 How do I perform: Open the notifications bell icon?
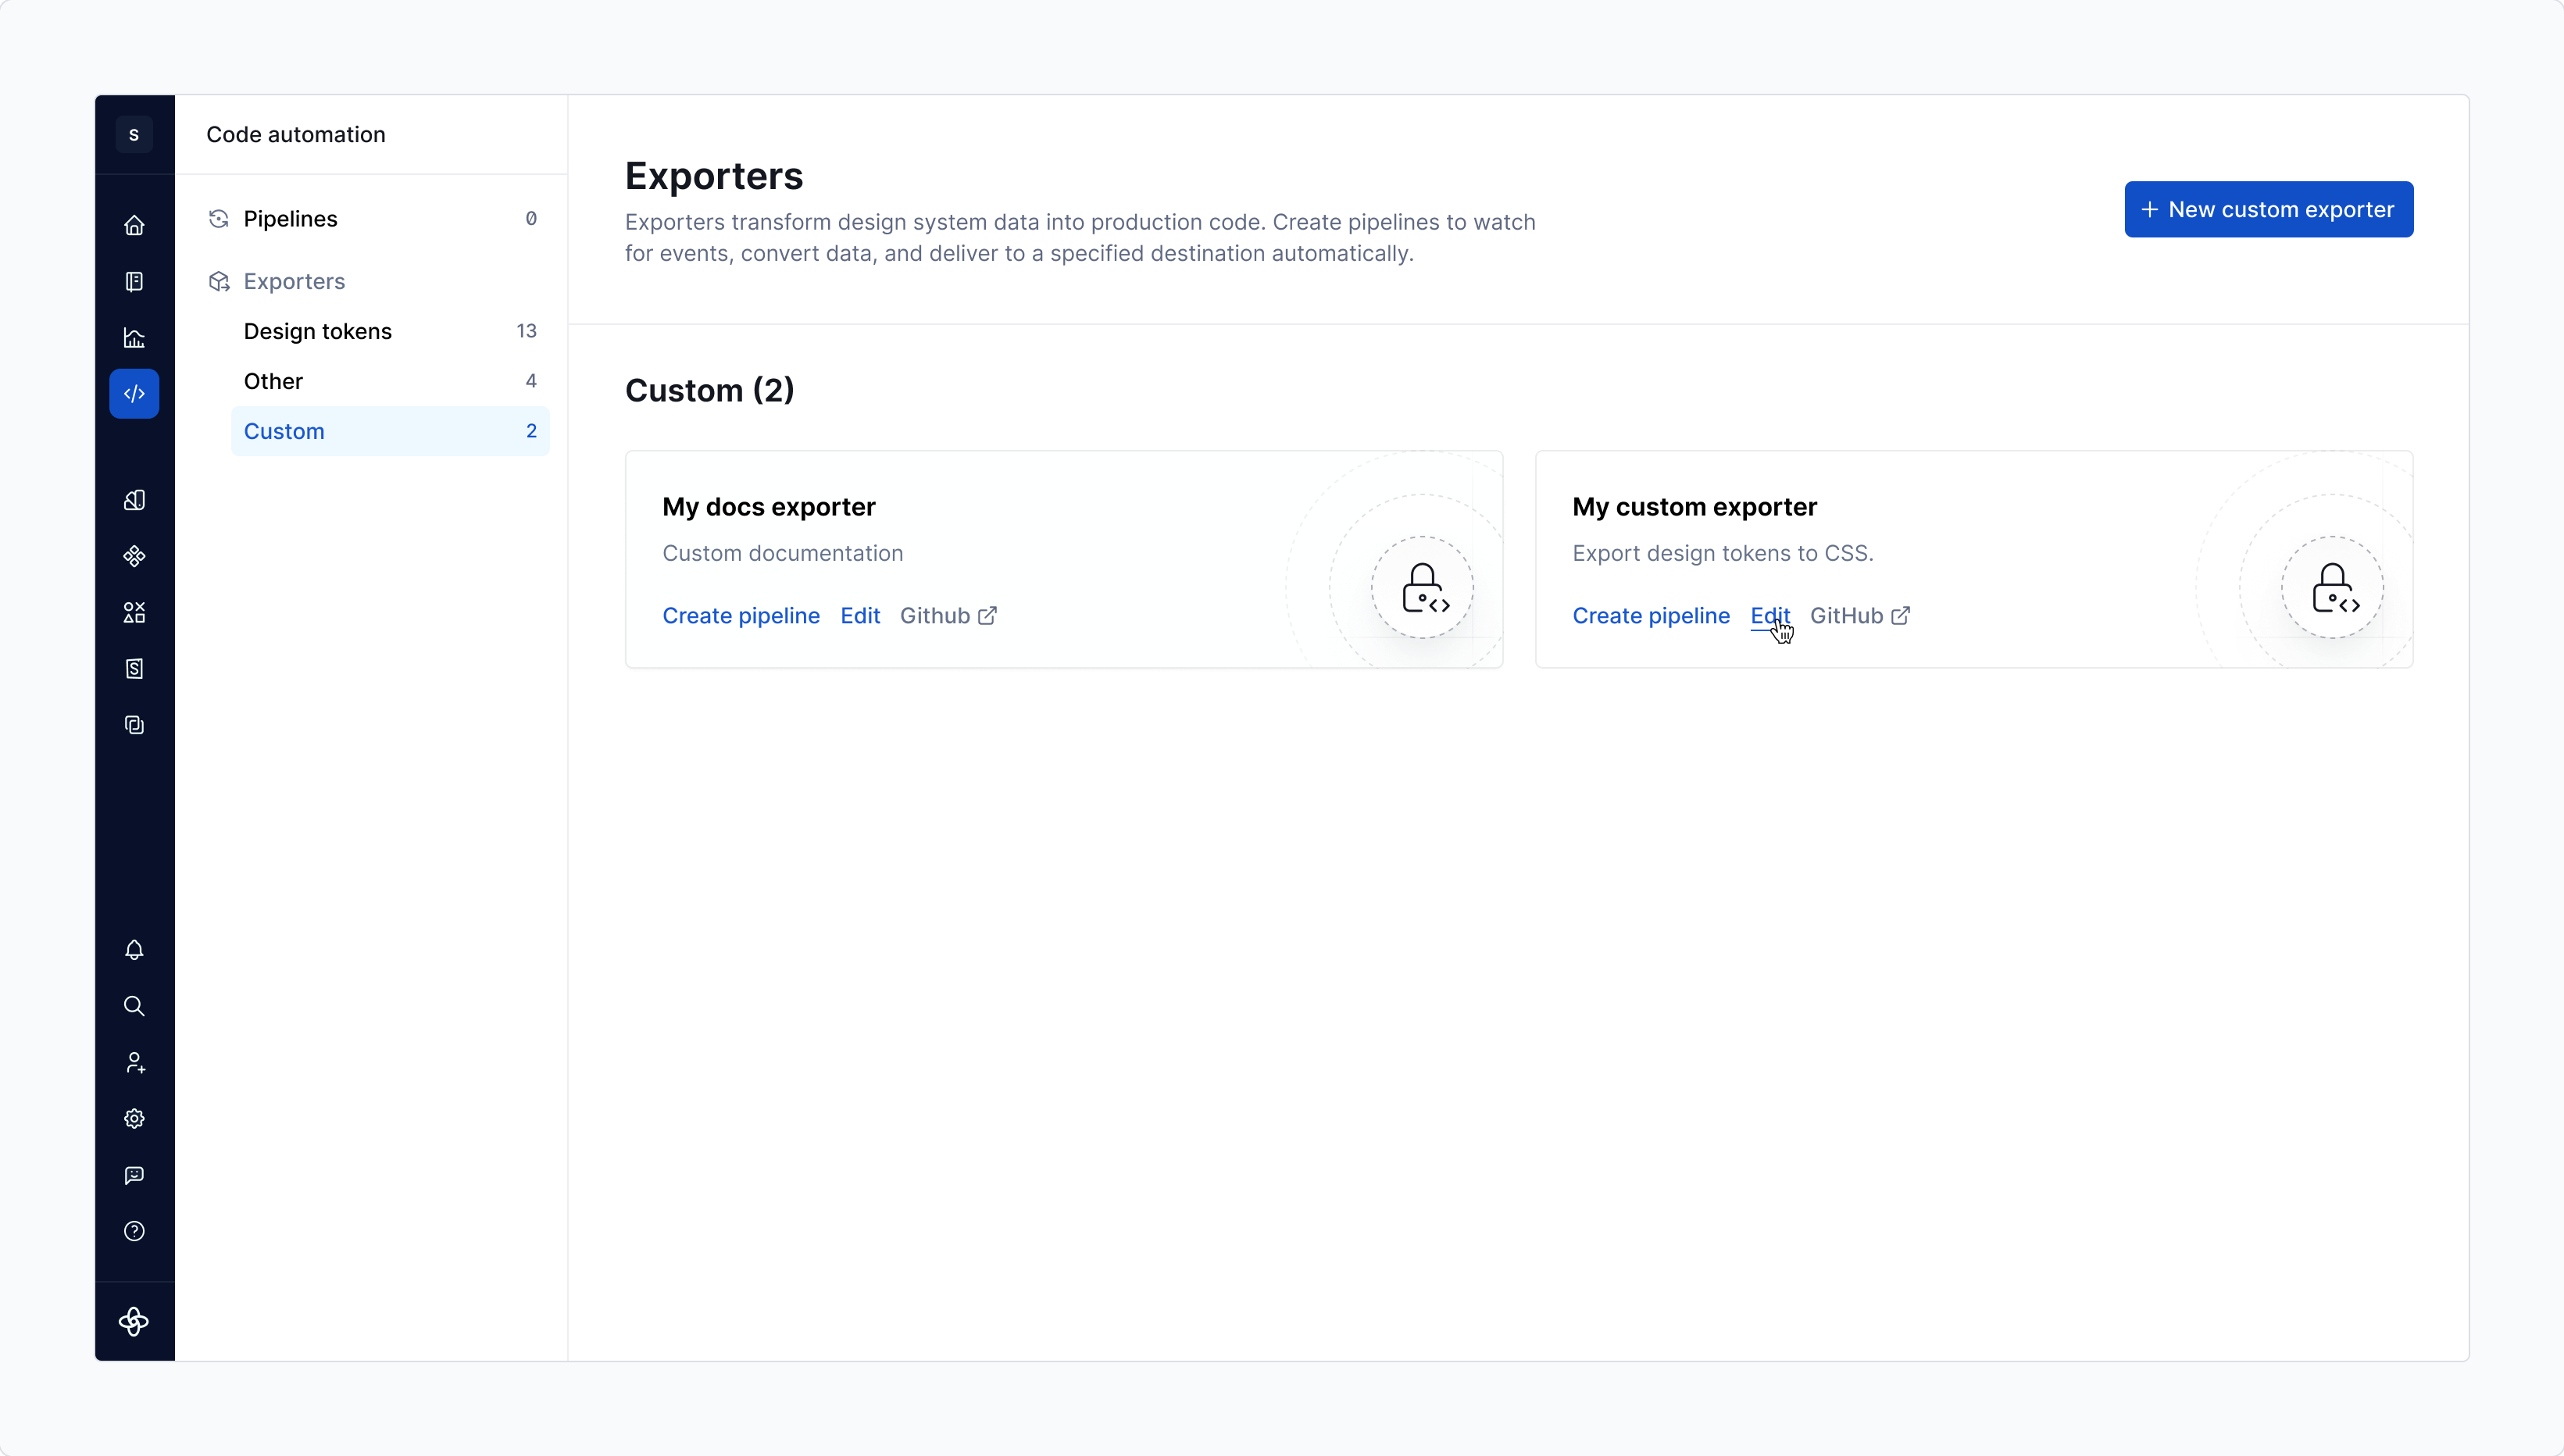click(134, 950)
